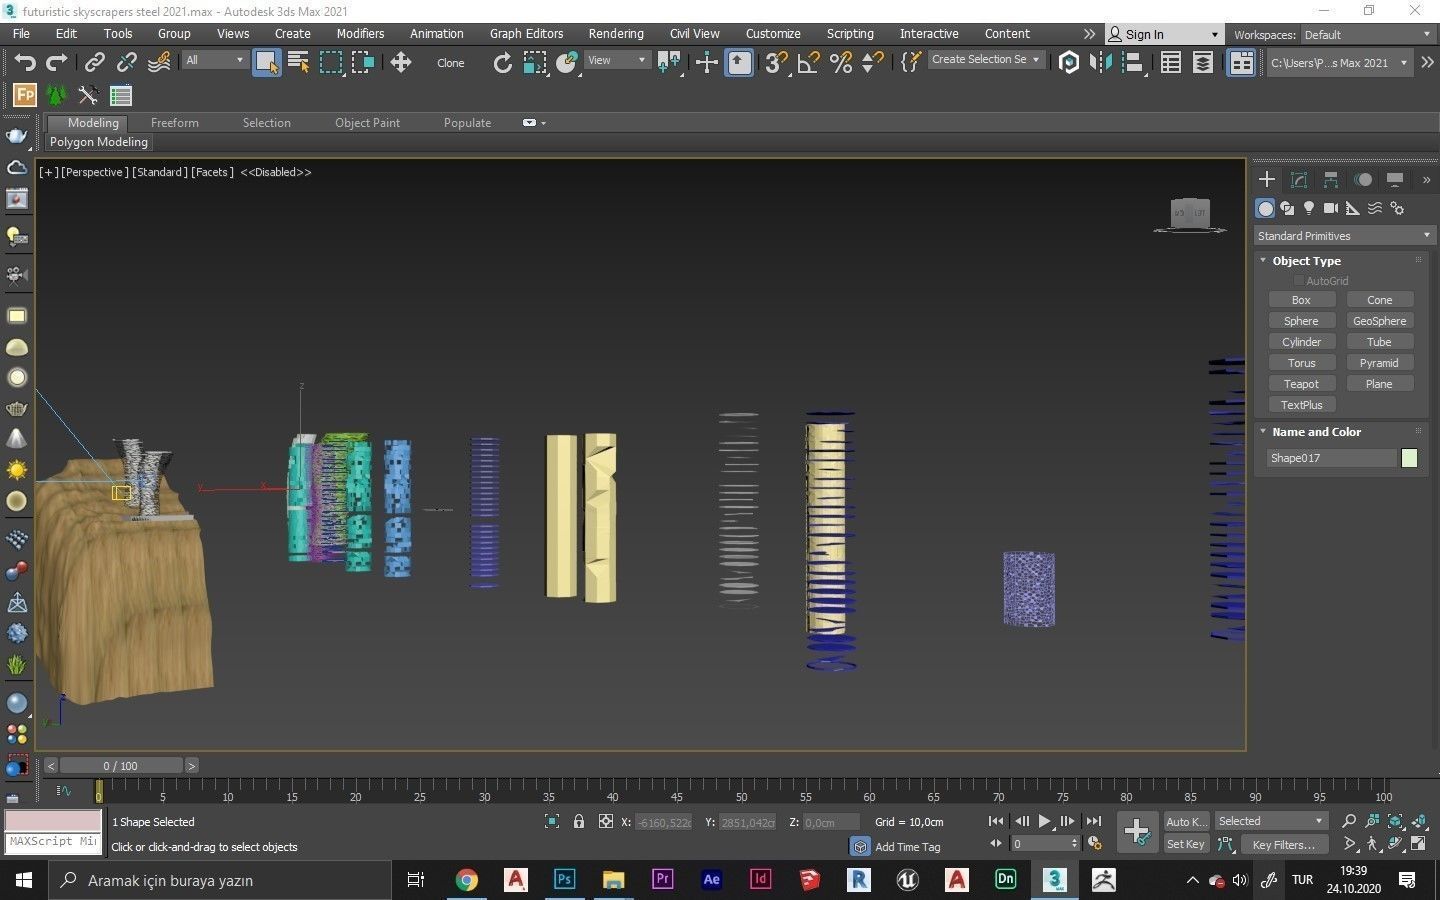1440x900 pixels.
Task: Create a Teapot primitive via its button
Action: coord(1301,384)
